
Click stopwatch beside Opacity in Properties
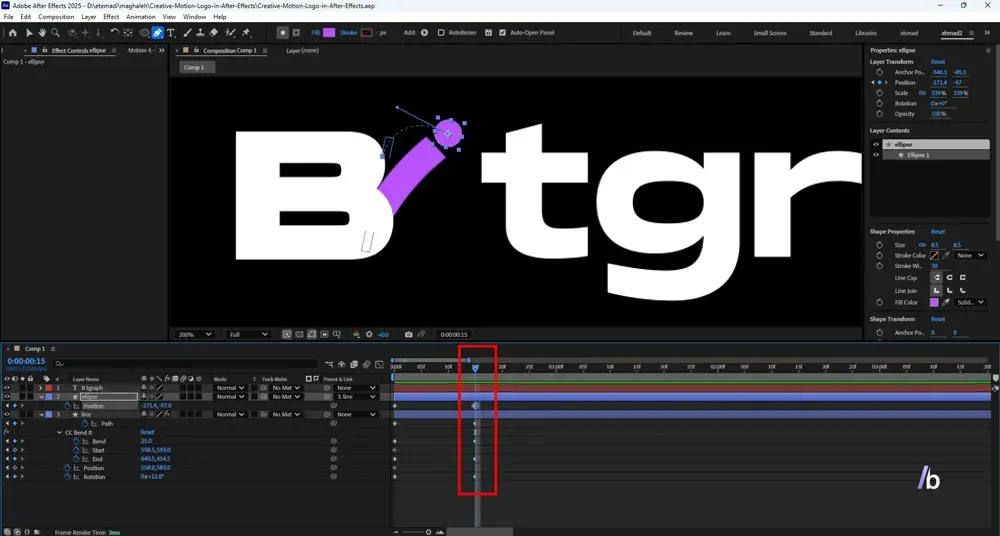click(x=879, y=114)
